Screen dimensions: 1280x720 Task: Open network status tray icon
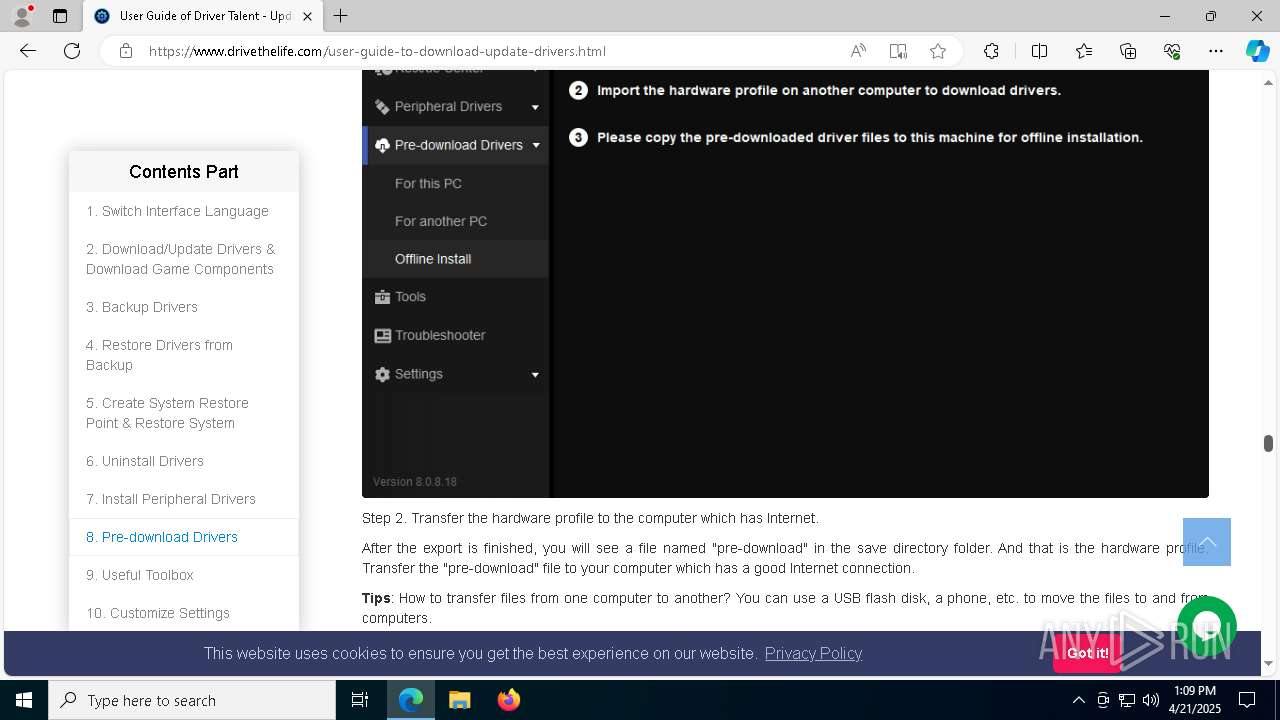(x=1127, y=700)
